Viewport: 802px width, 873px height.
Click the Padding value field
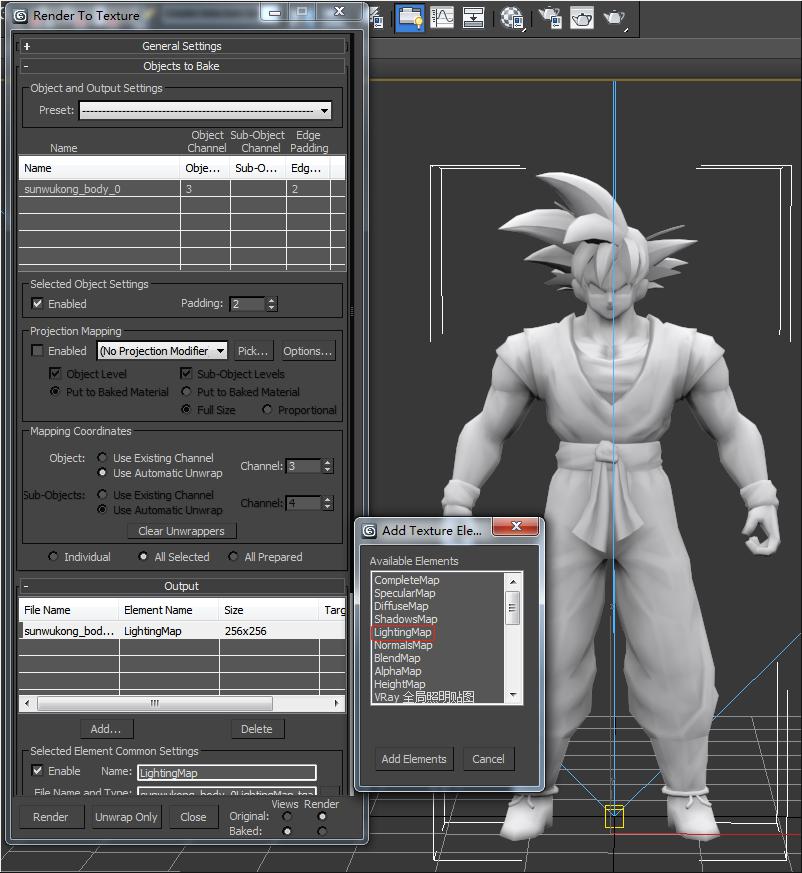[x=247, y=304]
